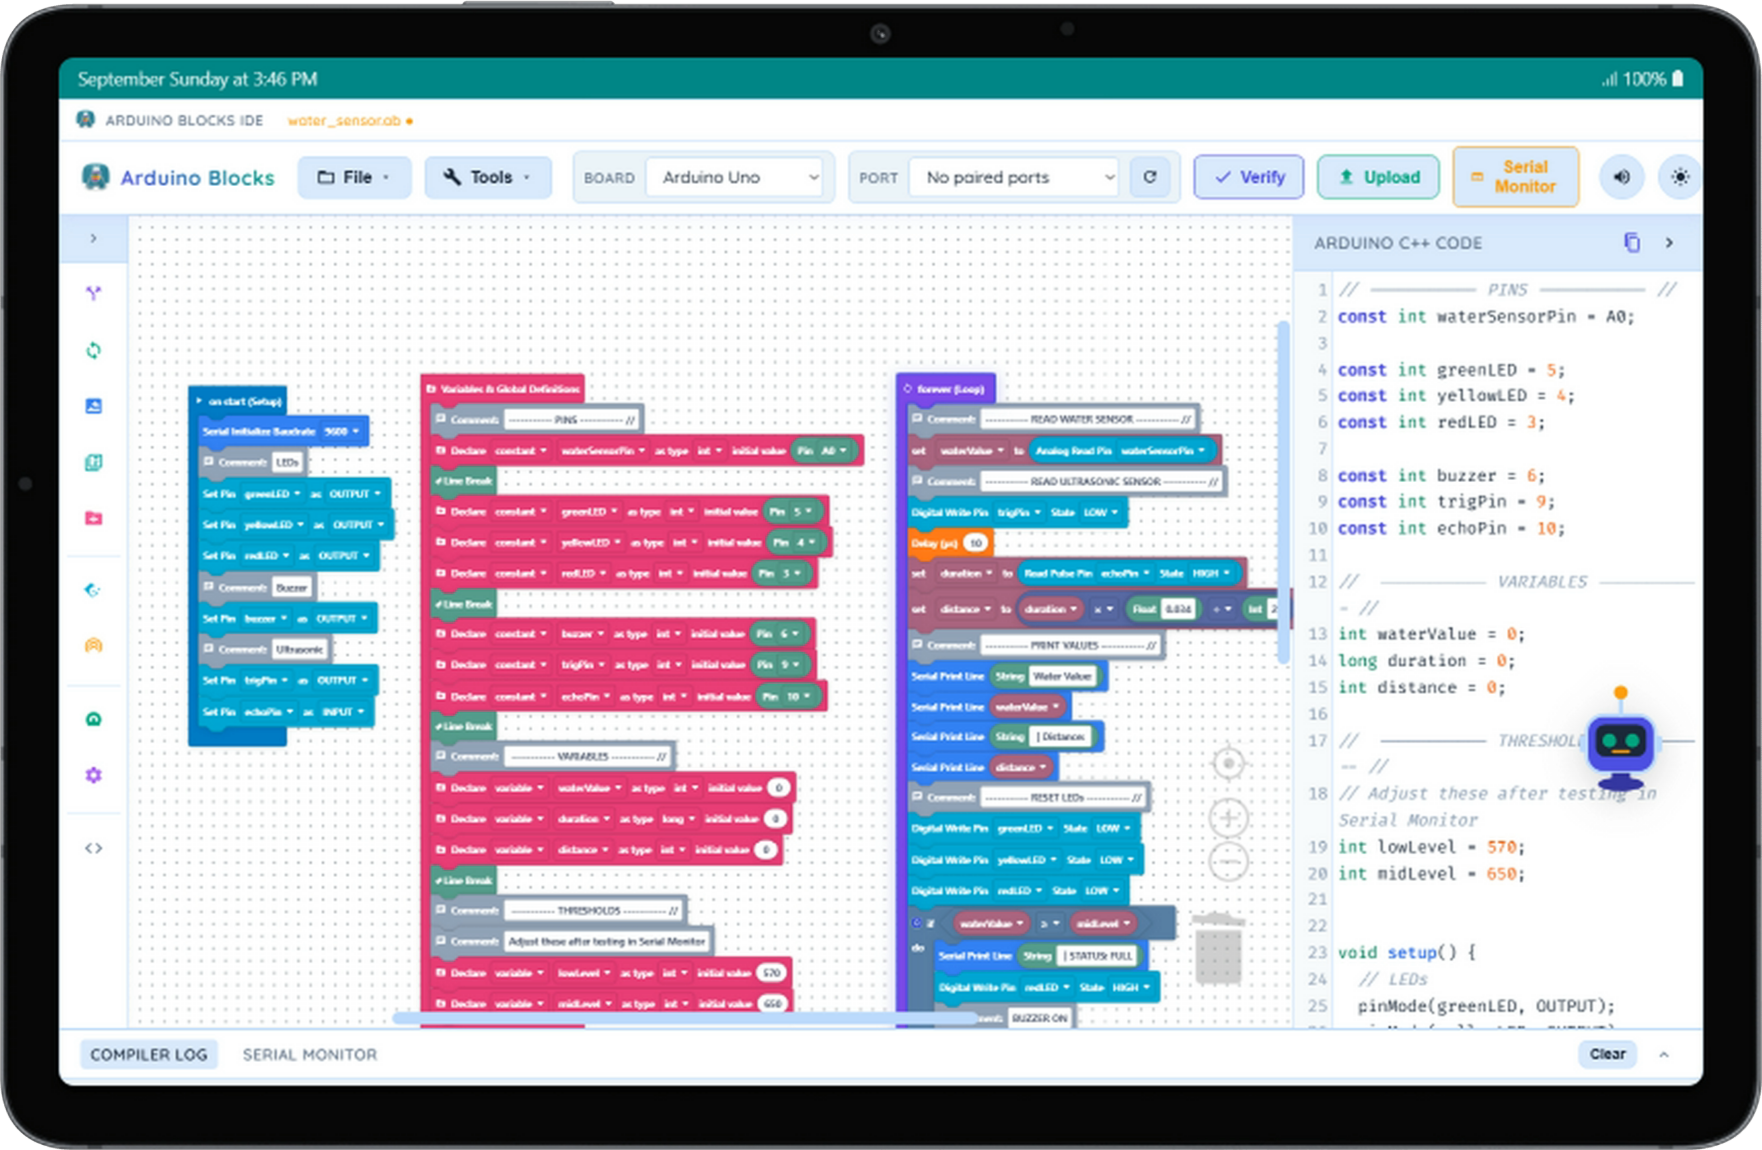
Task: Select the 'on start (Setup)' block header
Action: (x=238, y=401)
